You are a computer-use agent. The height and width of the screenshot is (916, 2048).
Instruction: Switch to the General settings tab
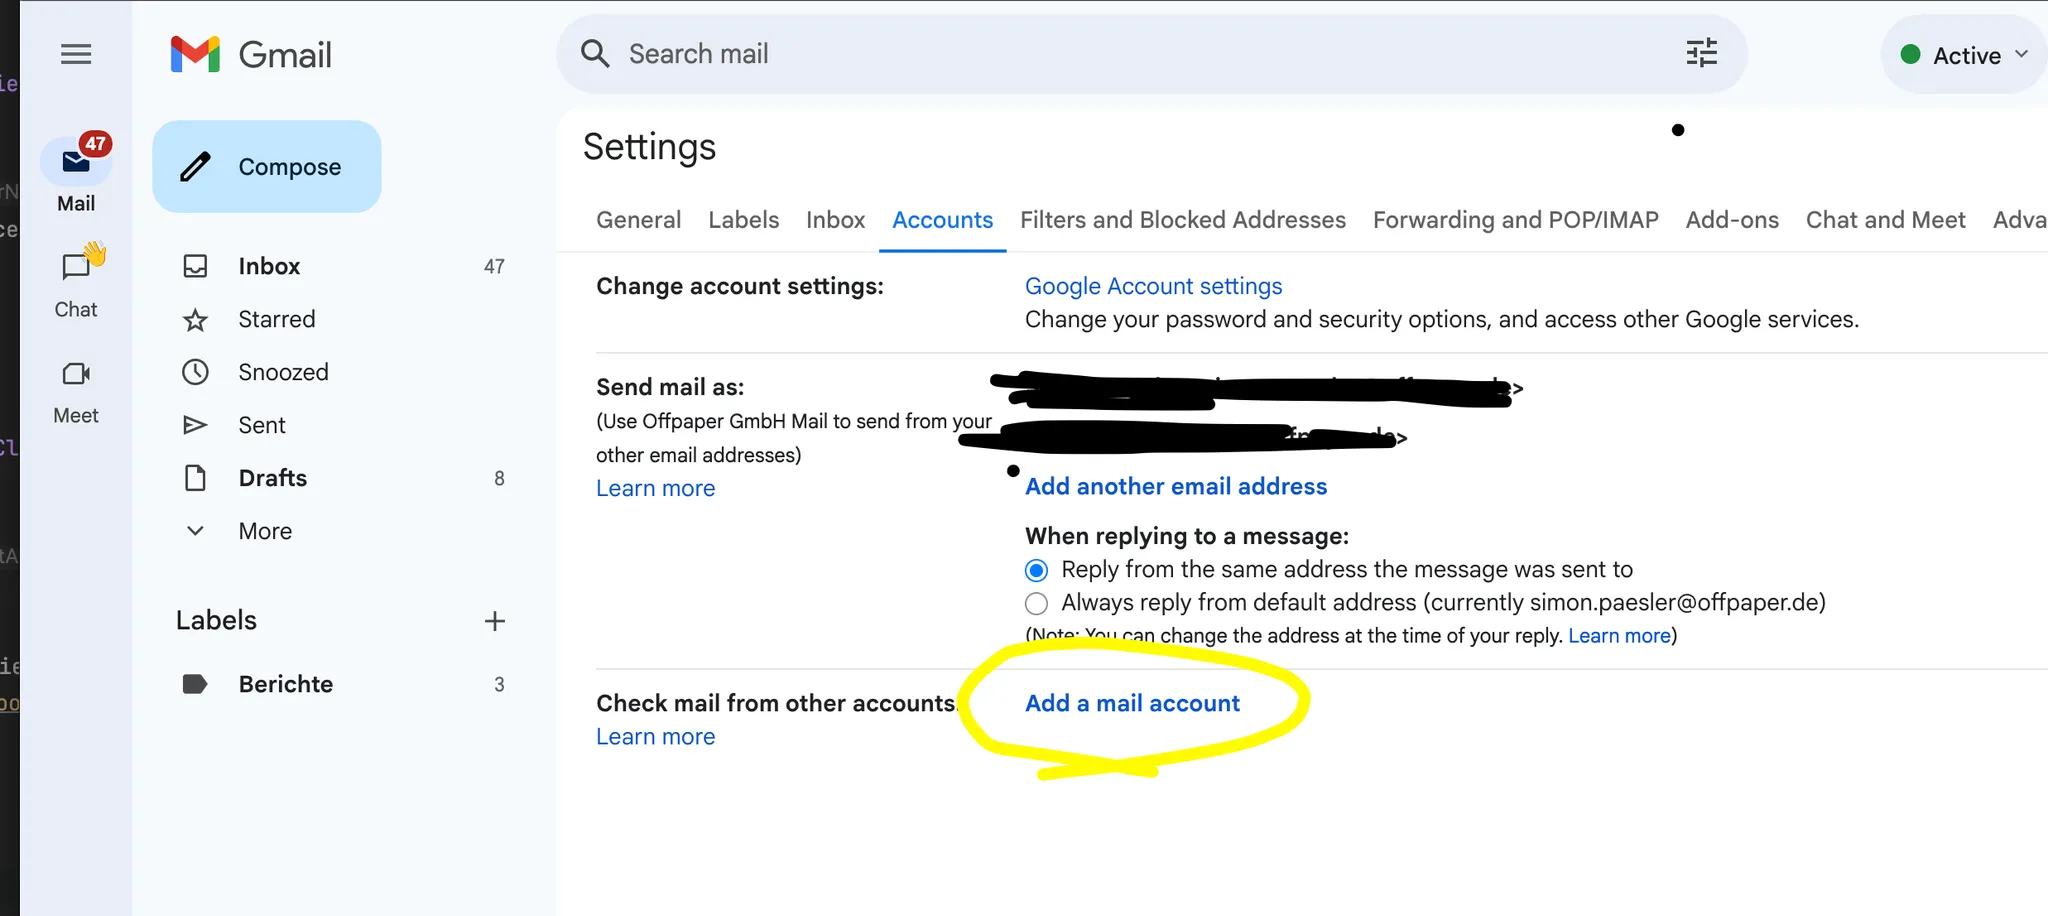coord(638,220)
